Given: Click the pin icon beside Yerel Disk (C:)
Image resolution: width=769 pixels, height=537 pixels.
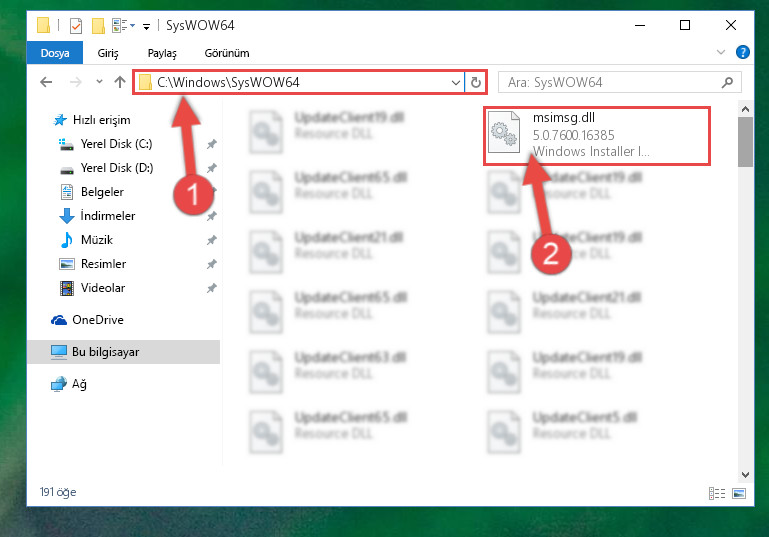Looking at the screenshot, I should pyautogui.click(x=212, y=144).
